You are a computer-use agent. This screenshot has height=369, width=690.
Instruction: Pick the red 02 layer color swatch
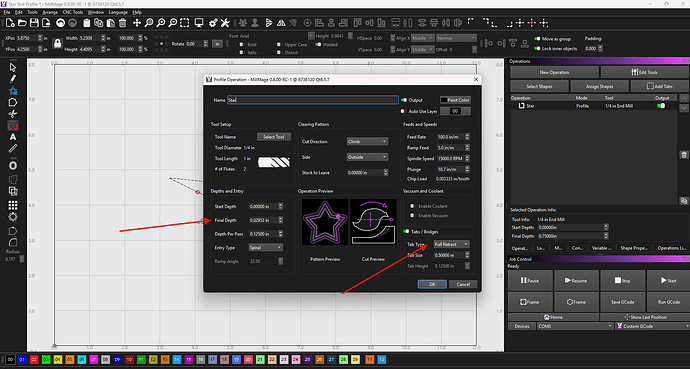click(x=34, y=359)
